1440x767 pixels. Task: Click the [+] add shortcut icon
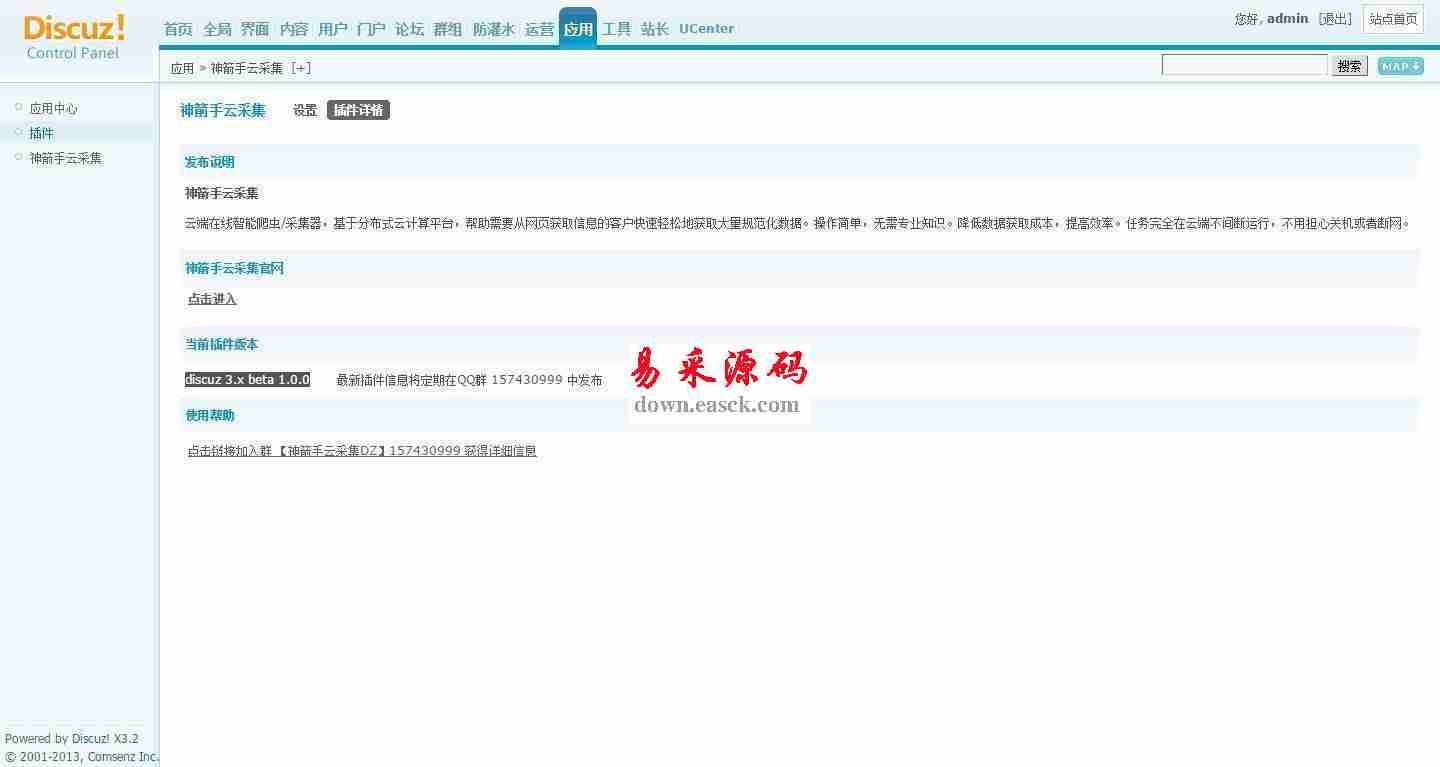click(301, 68)
